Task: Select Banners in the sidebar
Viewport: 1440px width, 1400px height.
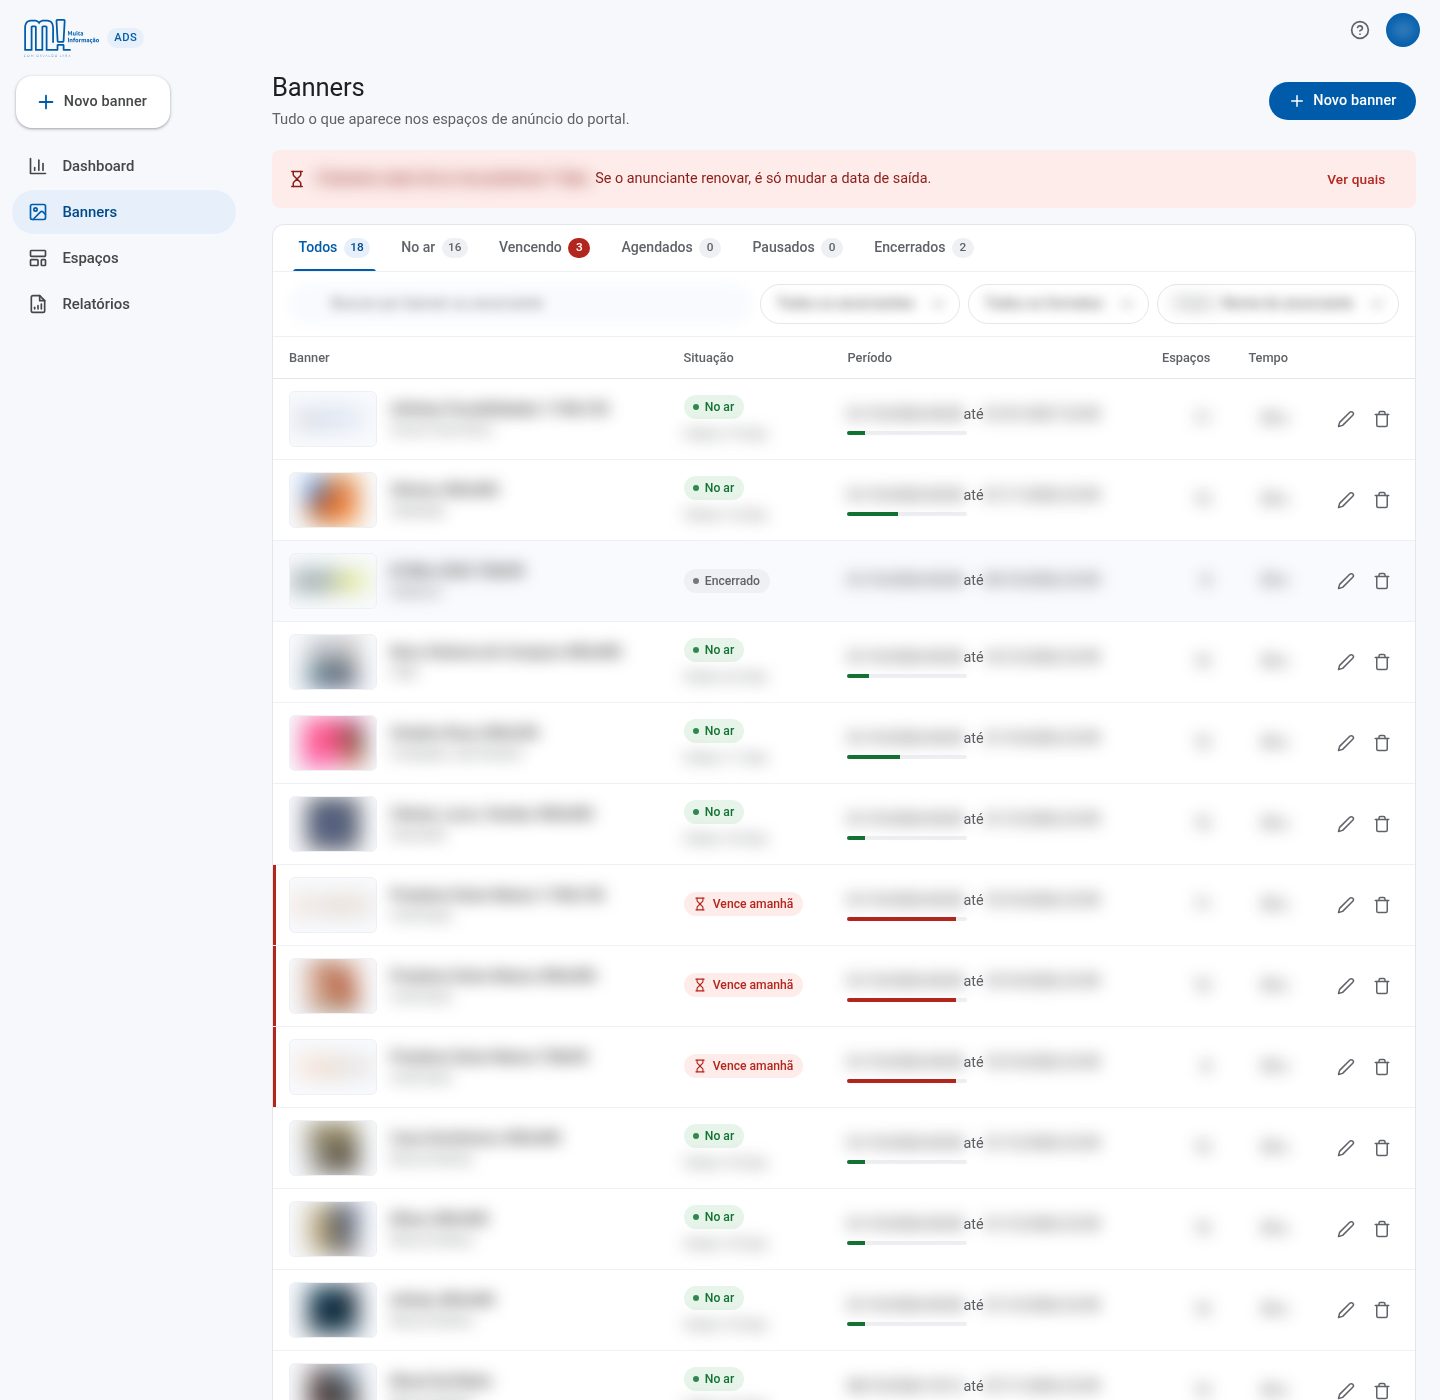Action: [x=123, y=212]
